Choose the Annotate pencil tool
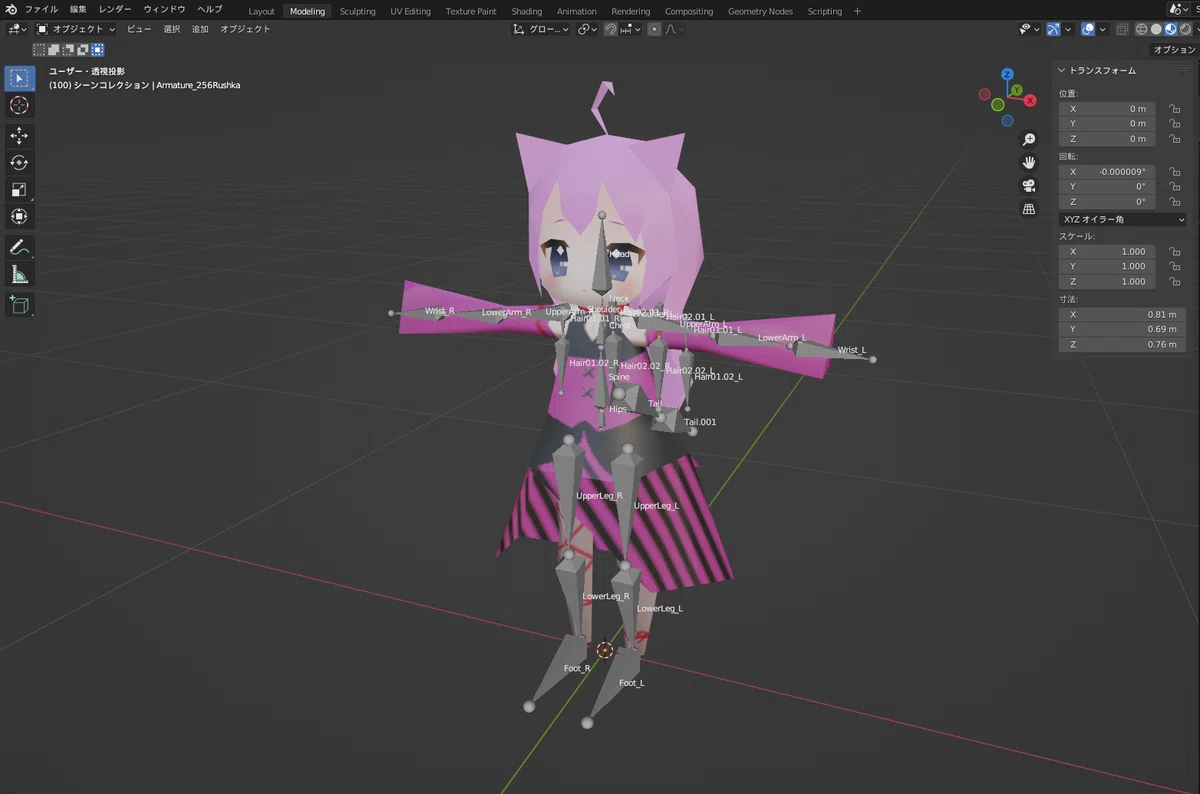This screenshot has height=794, width=1200. click(x=19, y=246)
